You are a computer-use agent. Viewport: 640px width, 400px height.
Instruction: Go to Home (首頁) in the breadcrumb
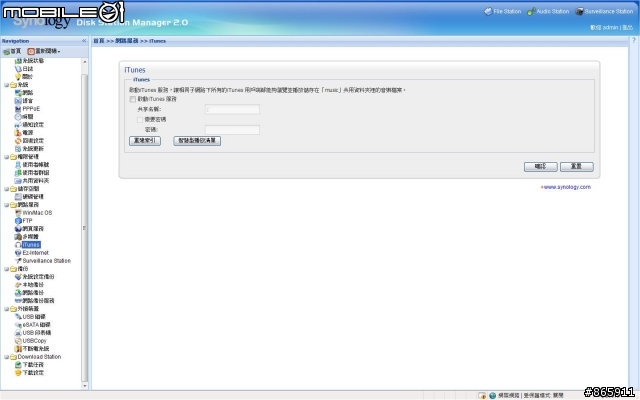point(99,41)
